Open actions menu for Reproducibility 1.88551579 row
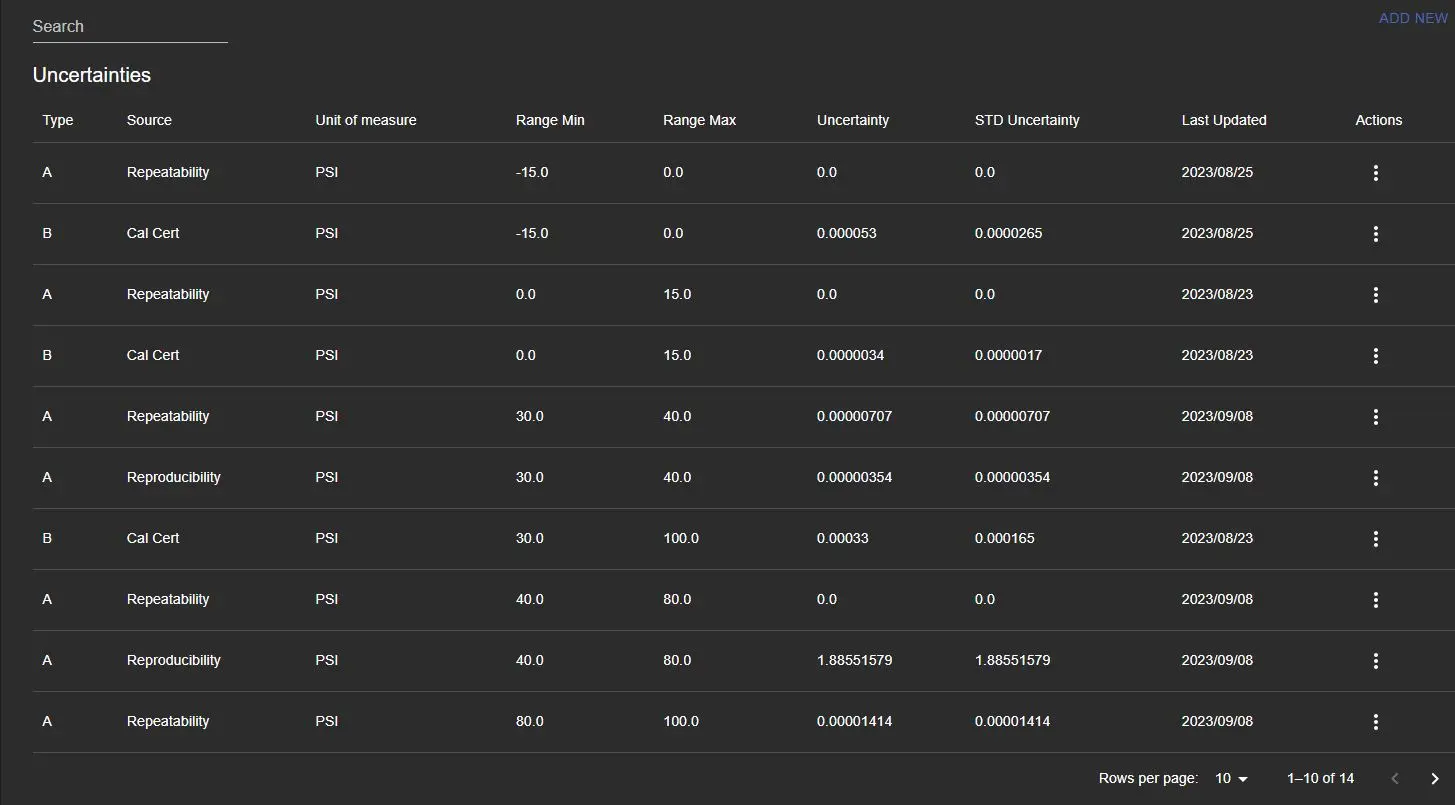Viewport: 1455px width, 805px height. click(x=1376, y=661)
